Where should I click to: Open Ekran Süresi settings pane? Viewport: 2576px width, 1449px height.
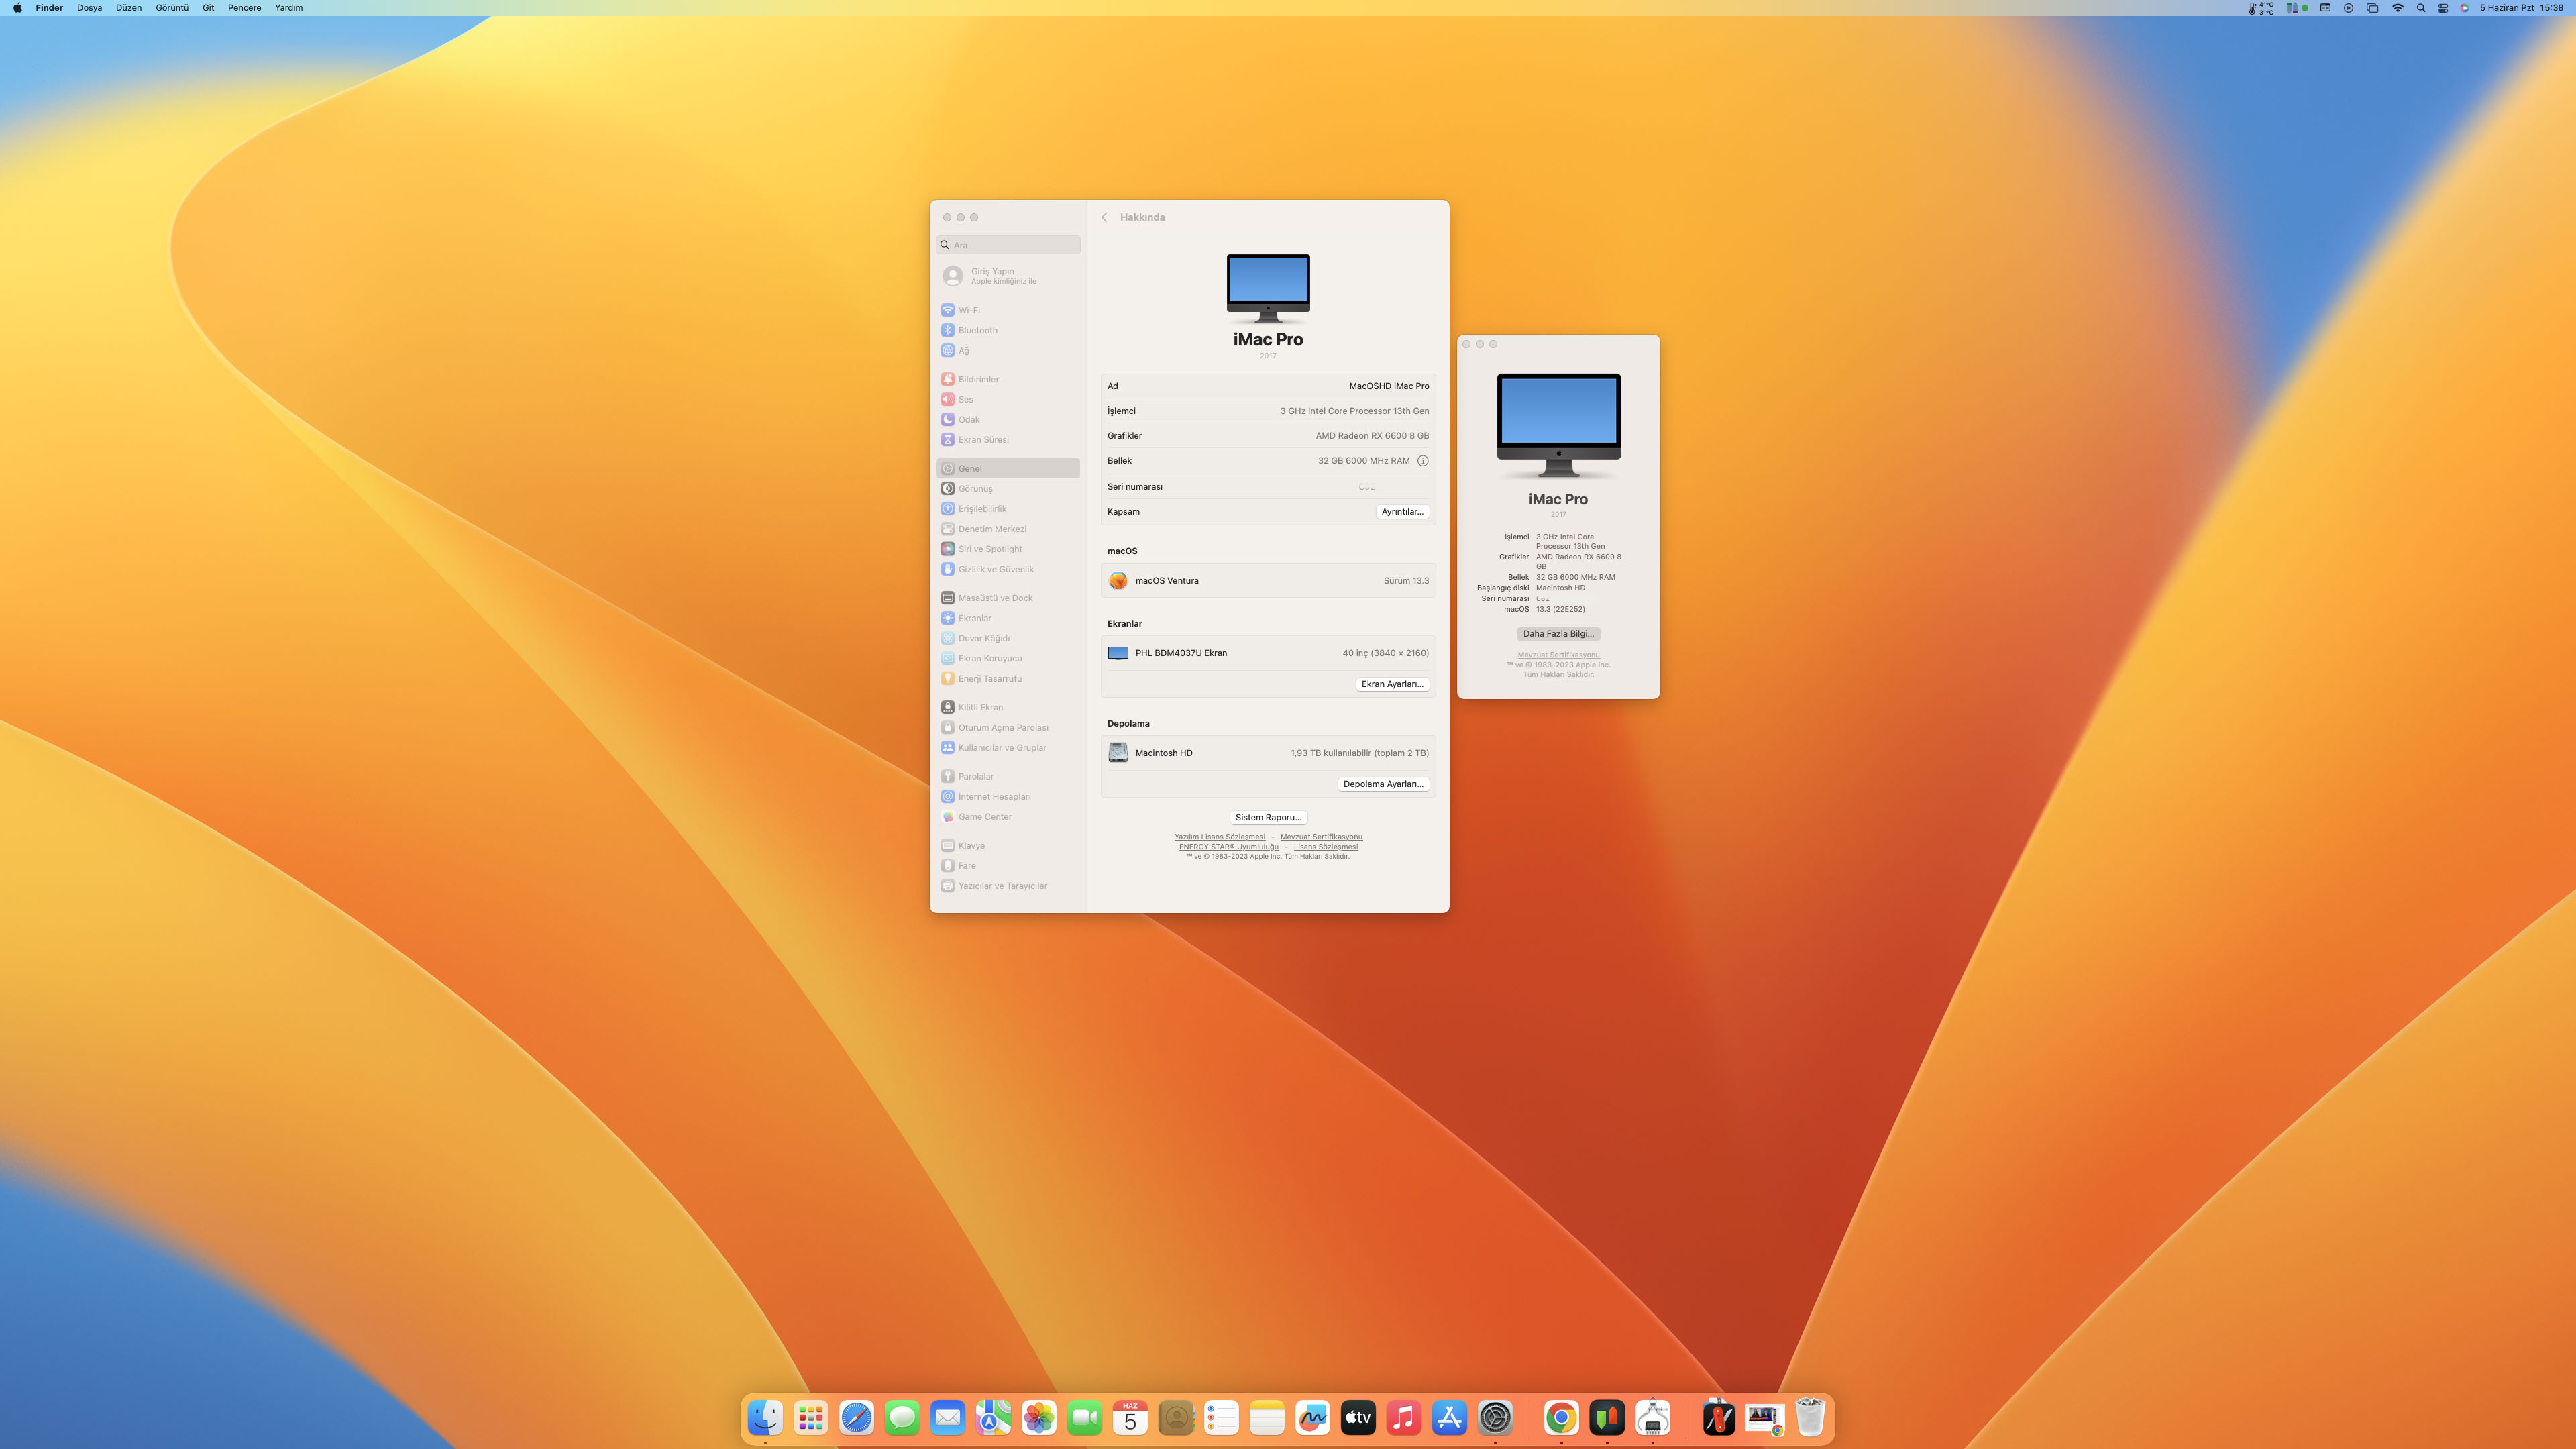tap(983, 439)
